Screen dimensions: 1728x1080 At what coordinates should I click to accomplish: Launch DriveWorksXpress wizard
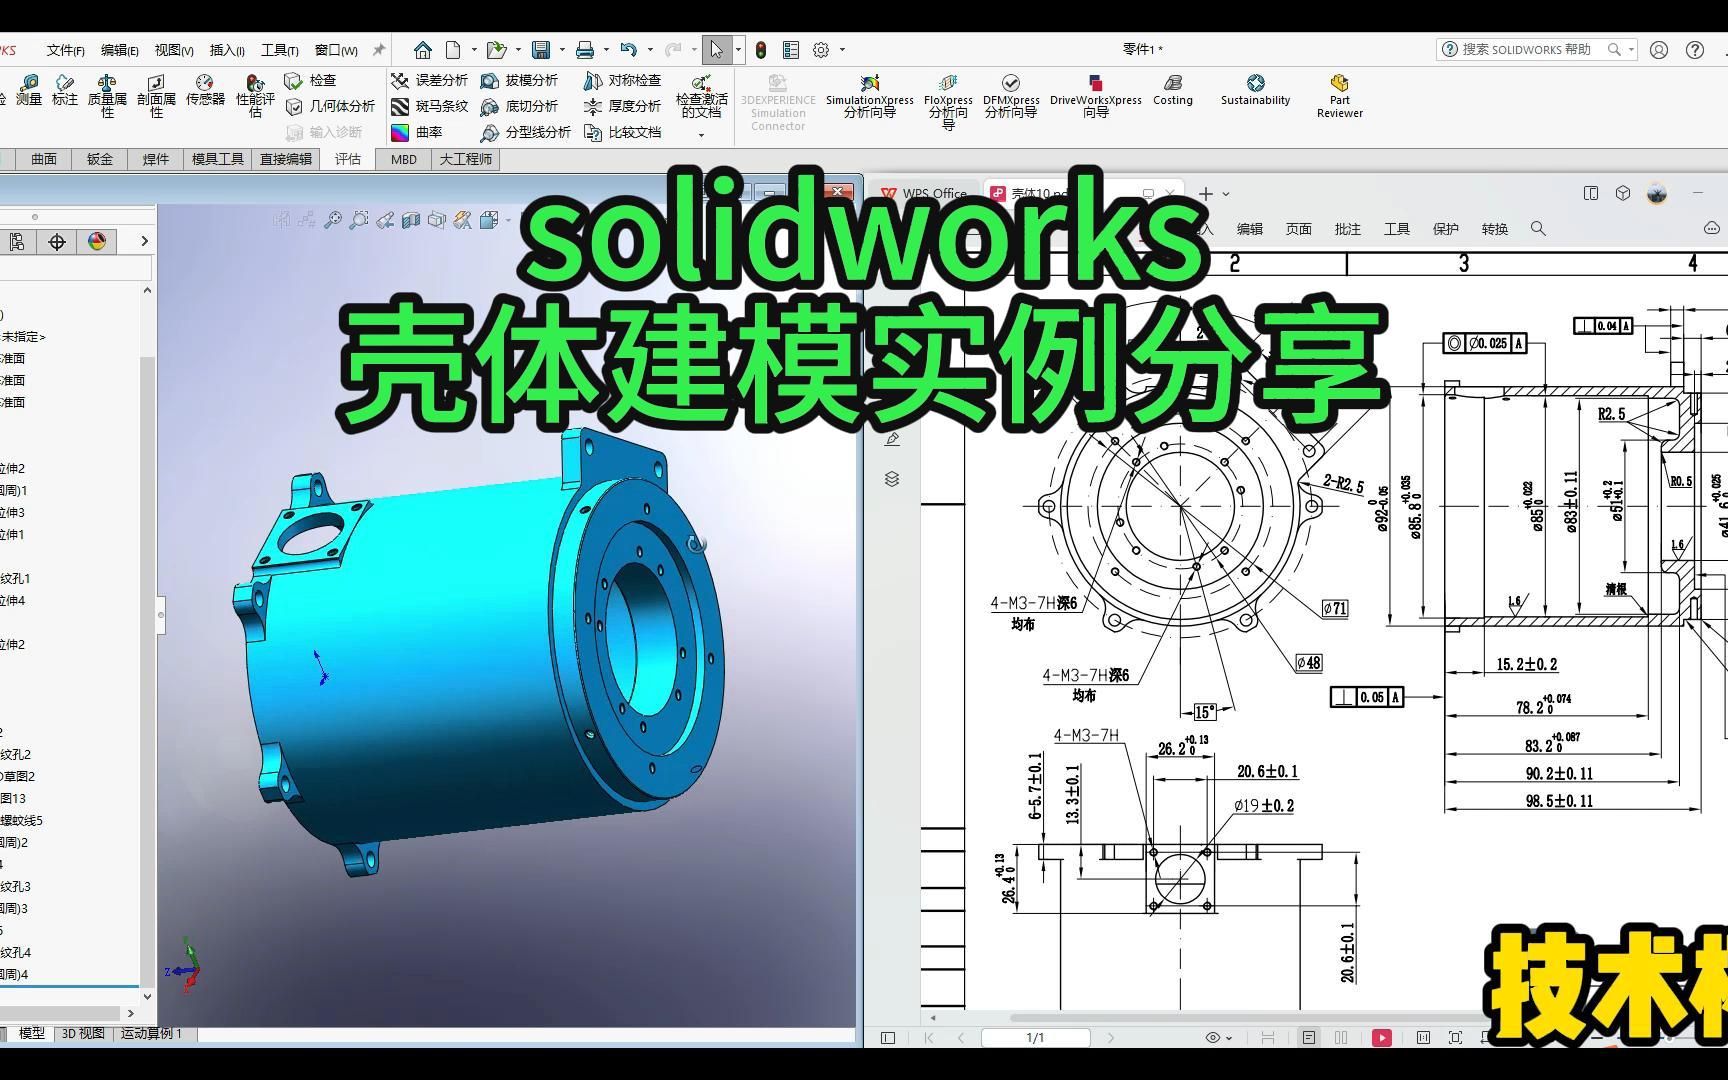[1095, 96]
